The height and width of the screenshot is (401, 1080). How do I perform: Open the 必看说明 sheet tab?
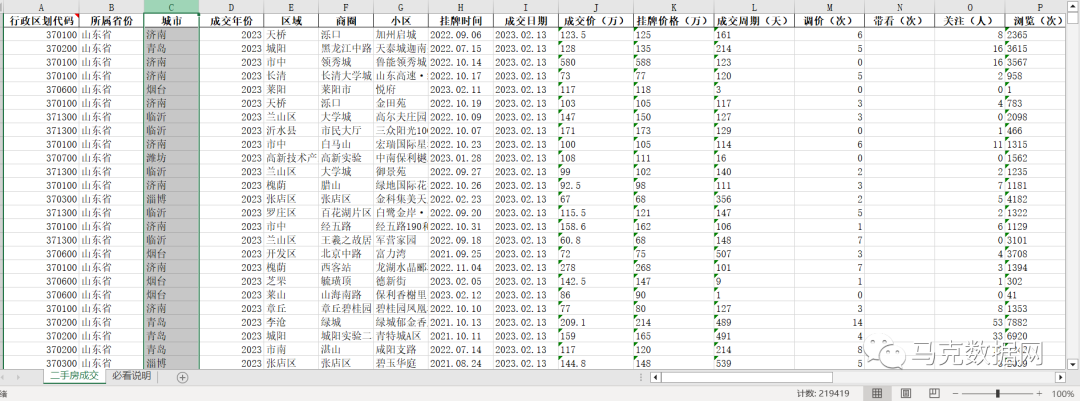(x=131, y=376)
